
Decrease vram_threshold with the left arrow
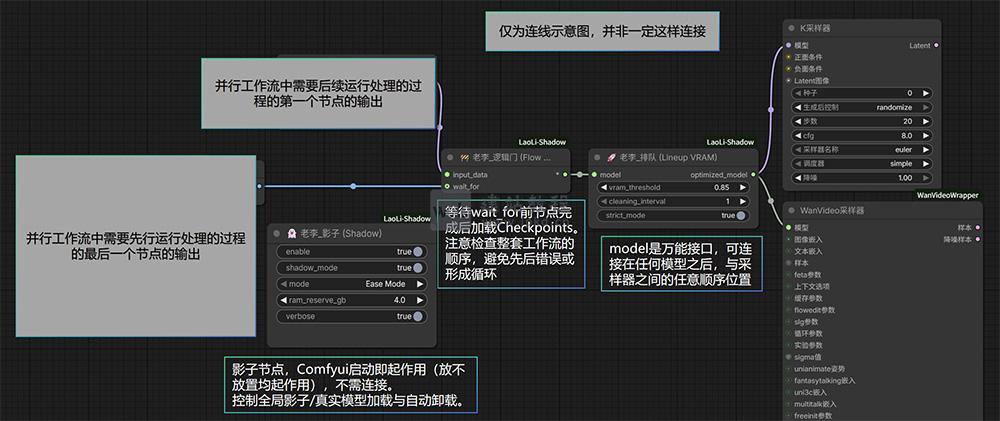(603, 188)
